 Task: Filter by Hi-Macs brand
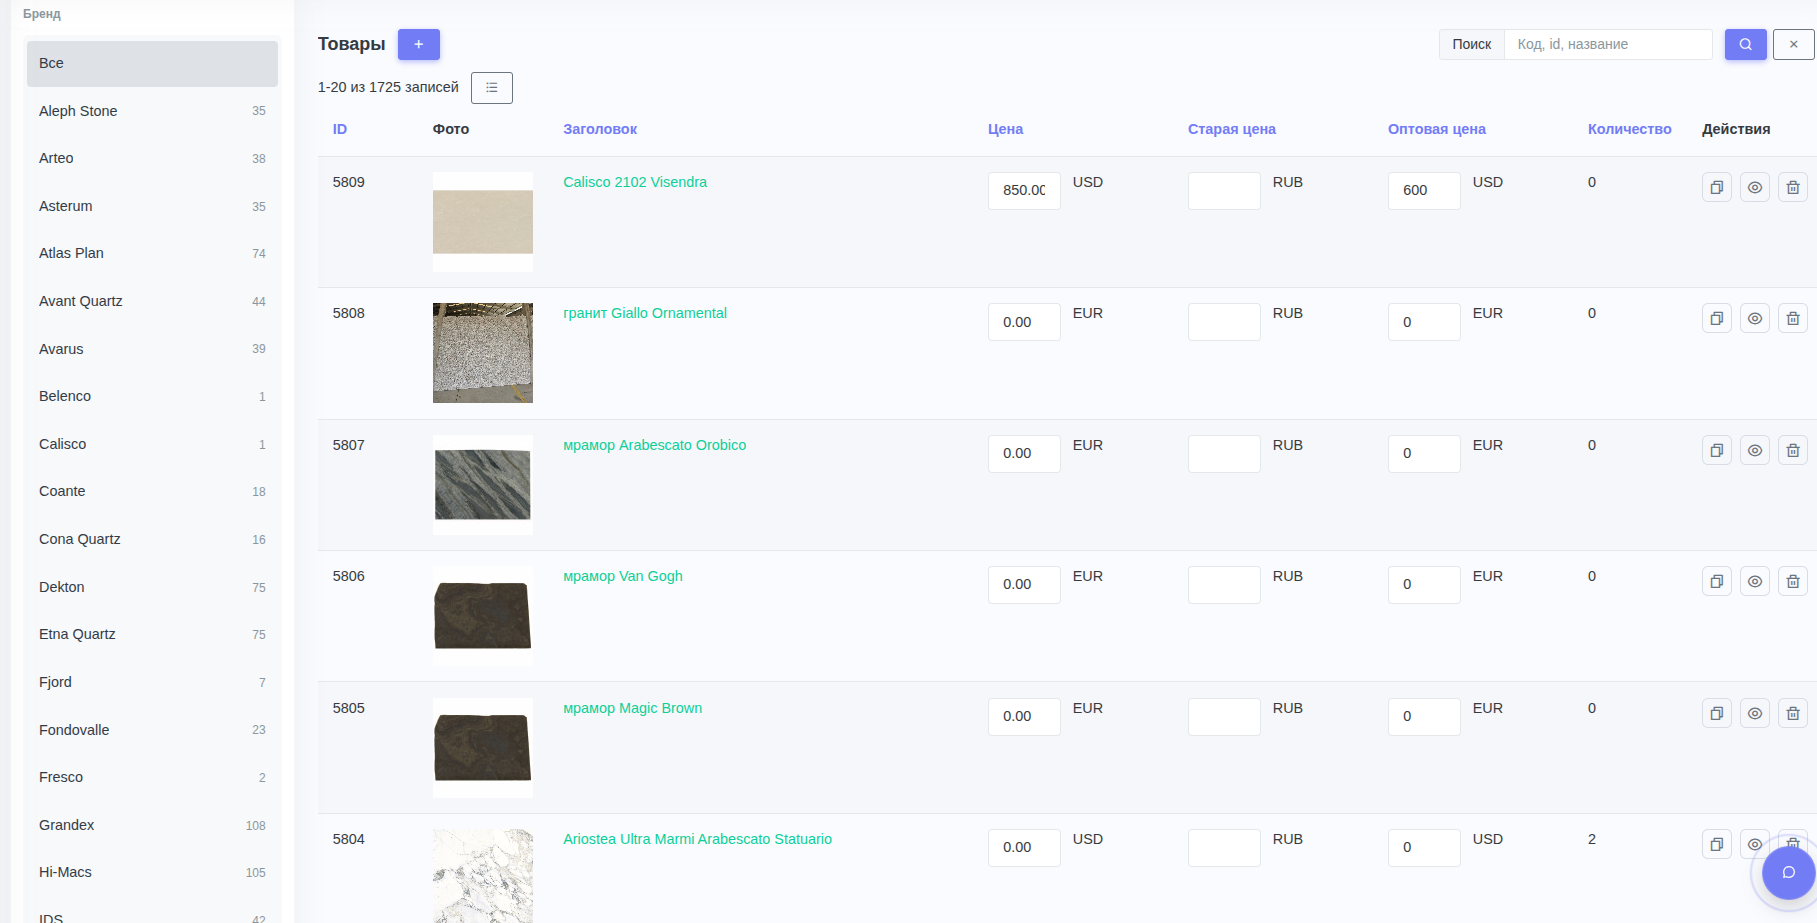[x=152, y=872]
